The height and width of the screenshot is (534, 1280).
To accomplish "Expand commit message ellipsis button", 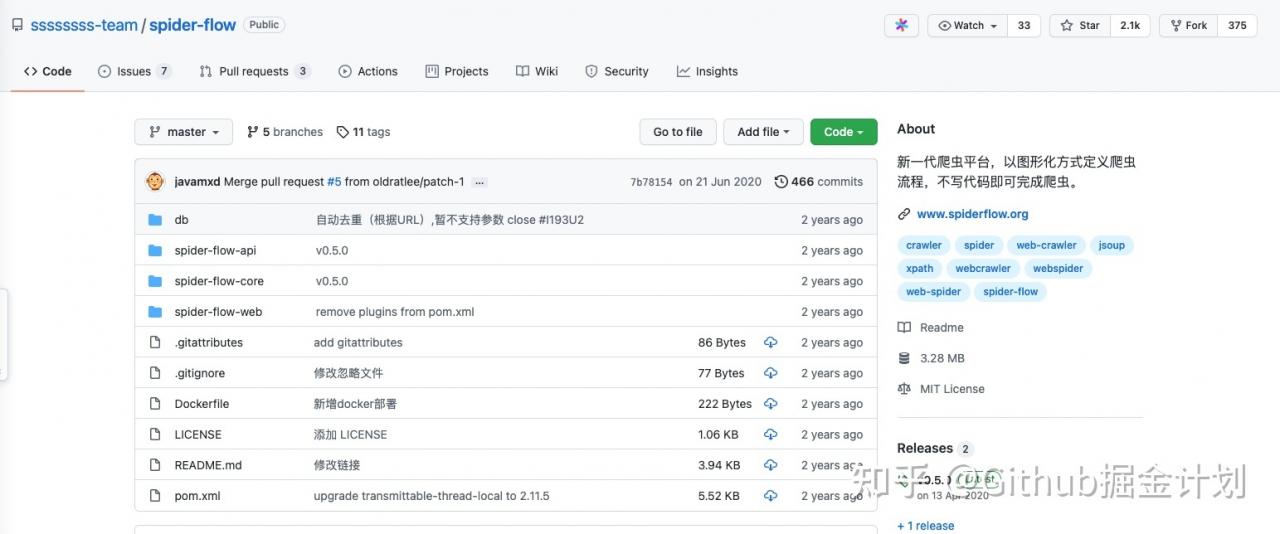I will 480,182.
